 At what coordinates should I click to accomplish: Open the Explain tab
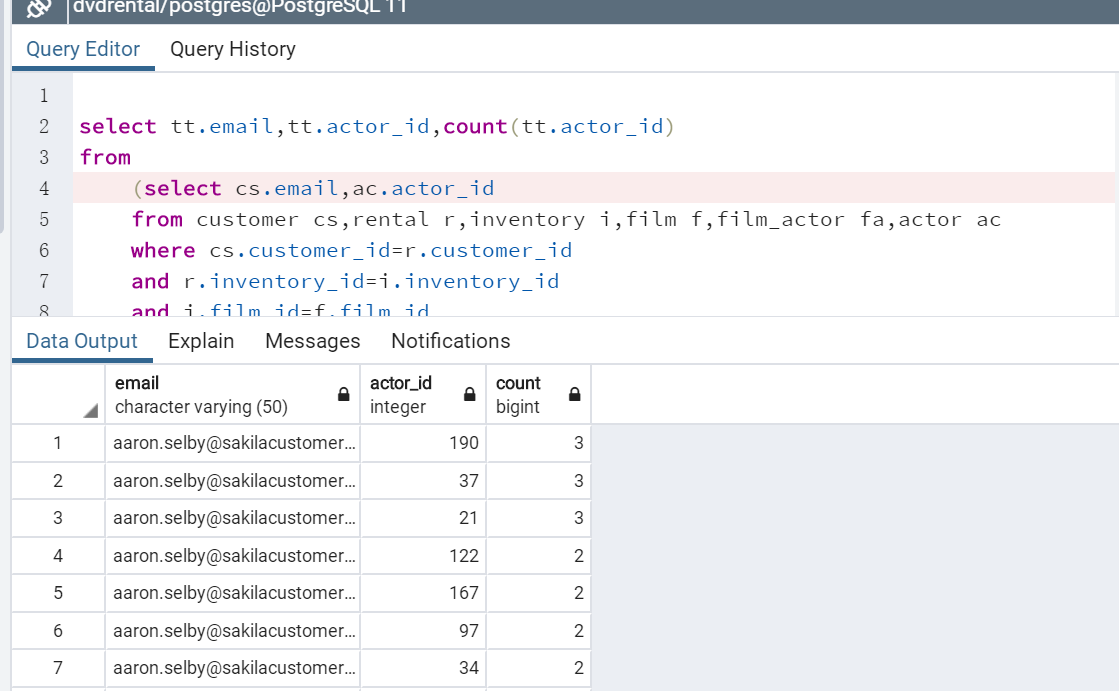pos(201,341)
